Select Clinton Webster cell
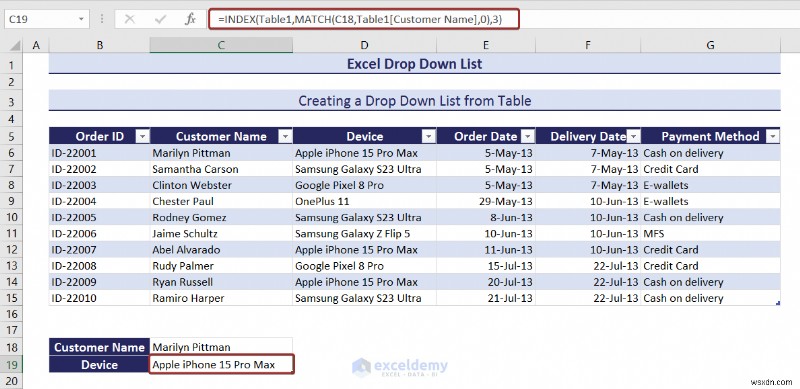This screenshot has width=800, height=389. tap(221, 185)
